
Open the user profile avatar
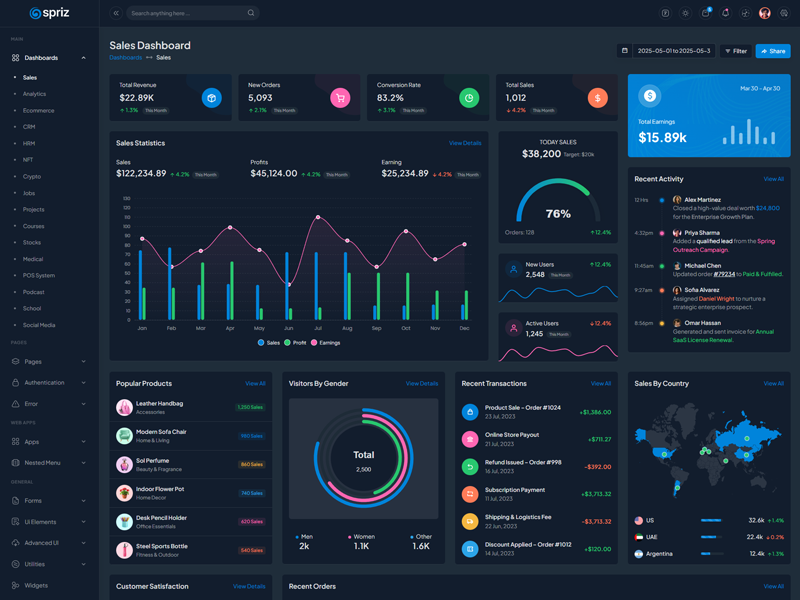(765, 13)
